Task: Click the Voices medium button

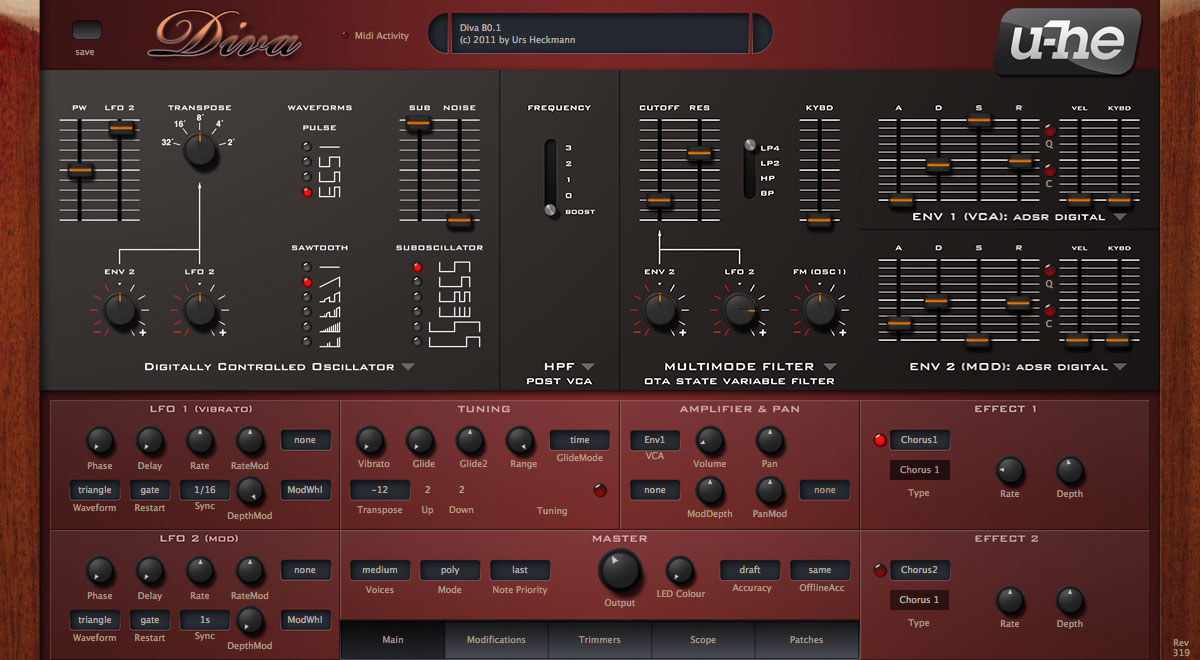Action: pos(380,570)
